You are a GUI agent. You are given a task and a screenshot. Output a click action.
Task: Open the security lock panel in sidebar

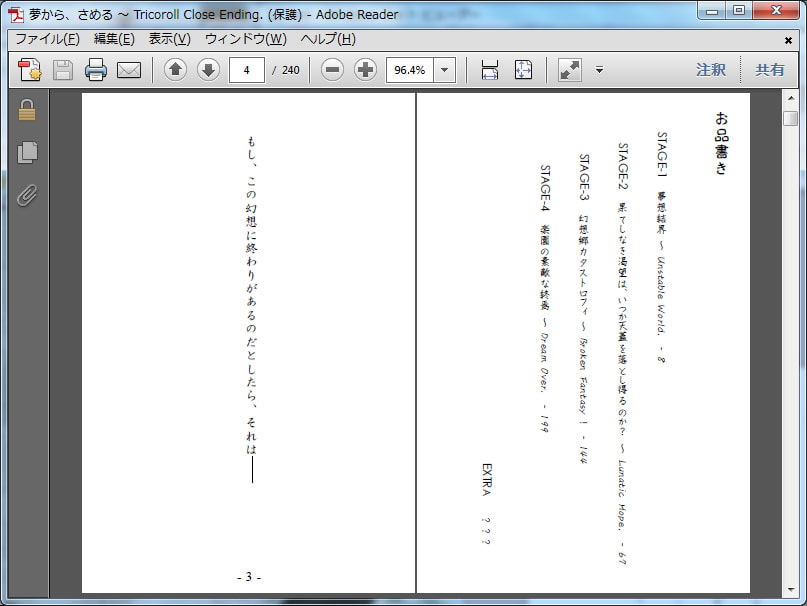(x=27, y=111)
